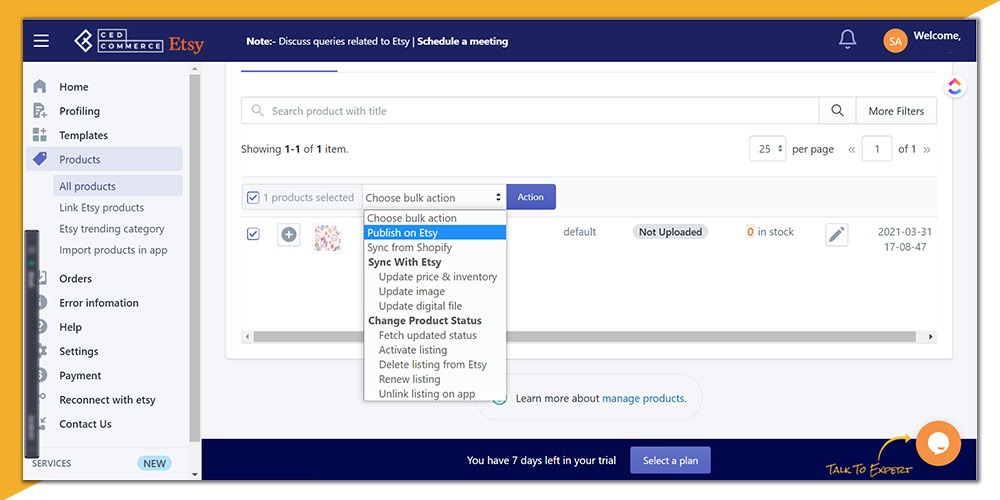
Task: Select Delete listing from Etsy option
Action: 435,365
